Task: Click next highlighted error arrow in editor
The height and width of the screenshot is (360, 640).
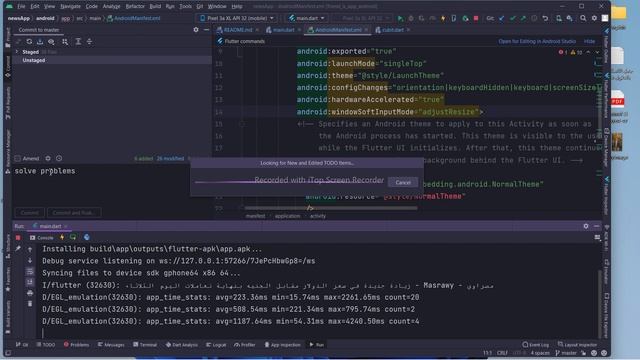Action: [597, 52]
